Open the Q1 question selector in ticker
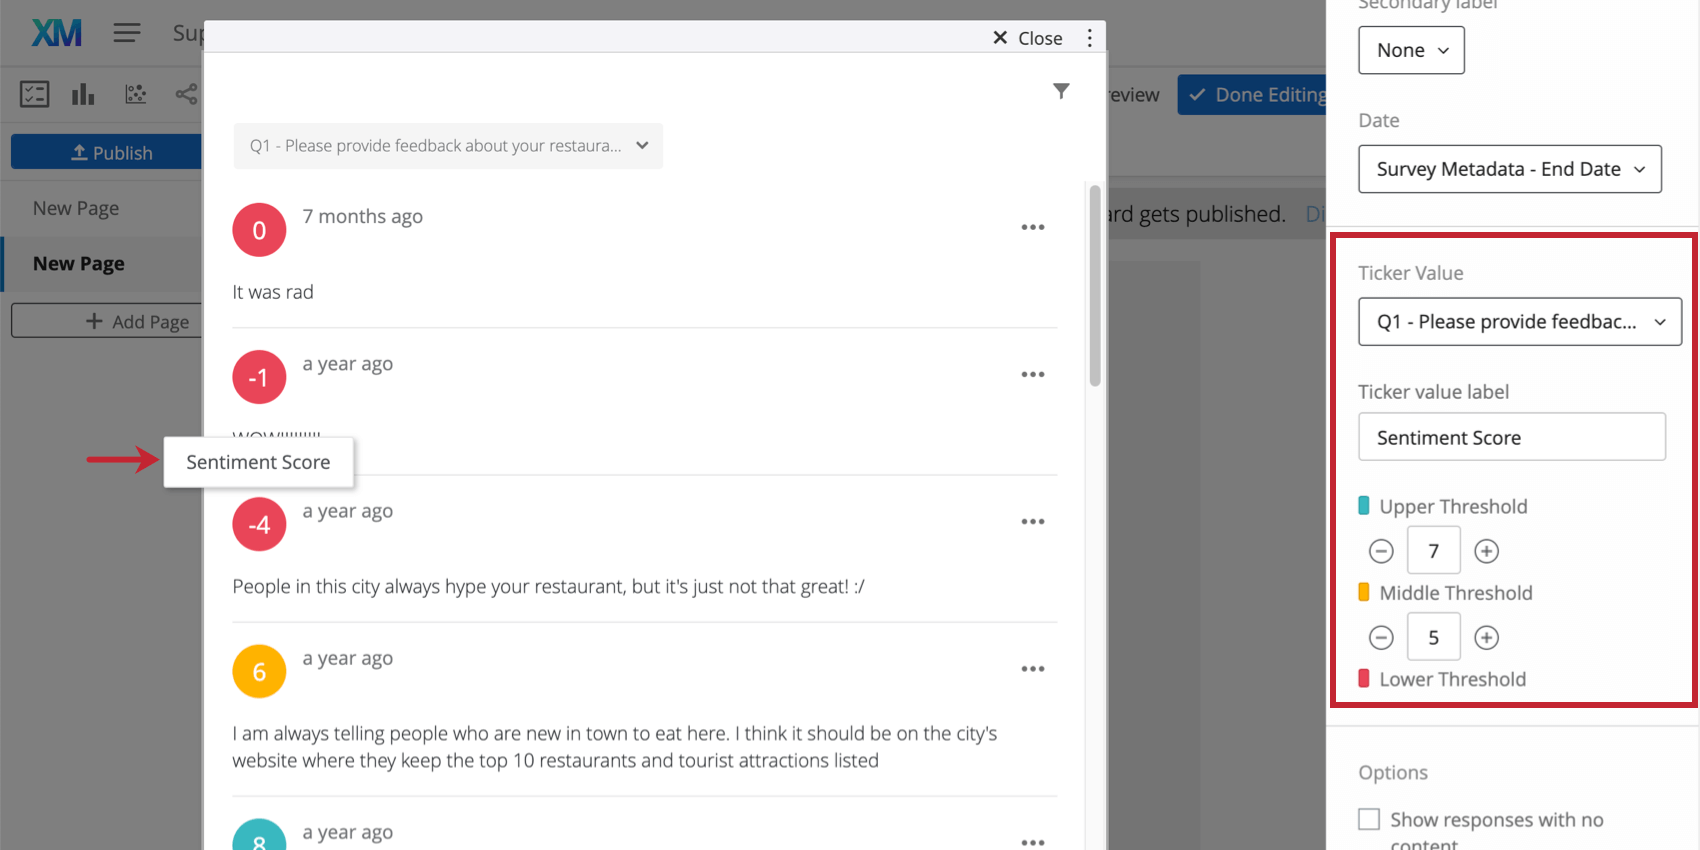Viewport: 1700px width, 850px height. pos(448,146)
